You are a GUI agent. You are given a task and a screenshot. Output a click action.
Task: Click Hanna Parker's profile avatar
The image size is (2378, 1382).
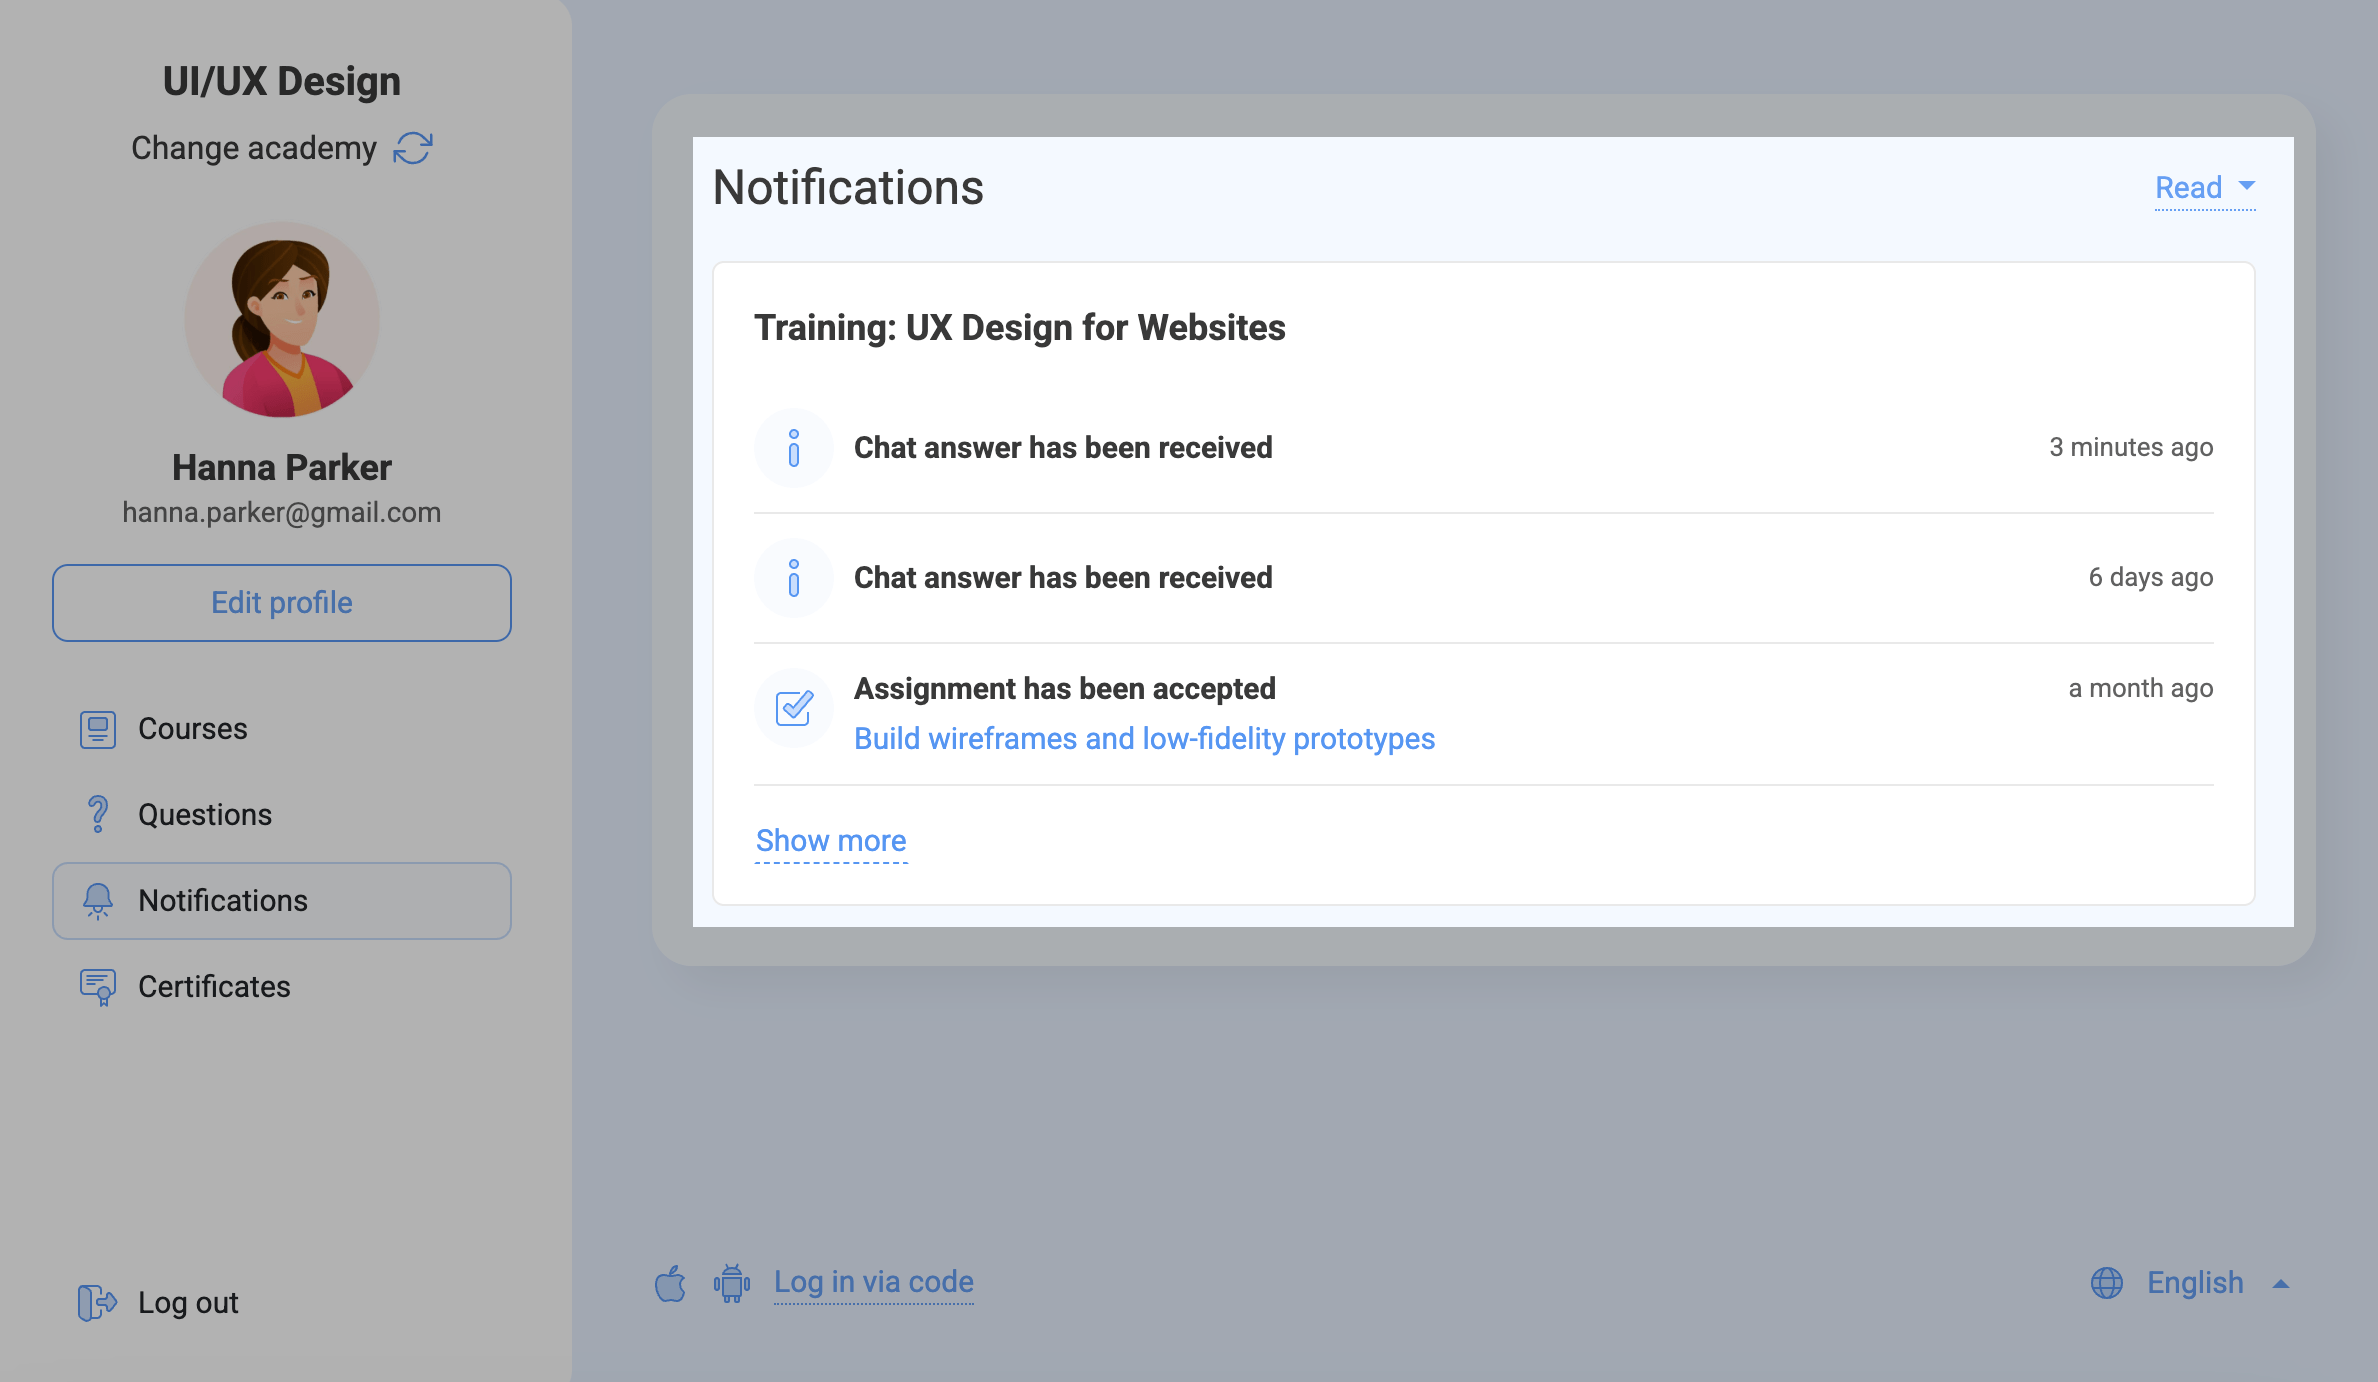point(282,320)
